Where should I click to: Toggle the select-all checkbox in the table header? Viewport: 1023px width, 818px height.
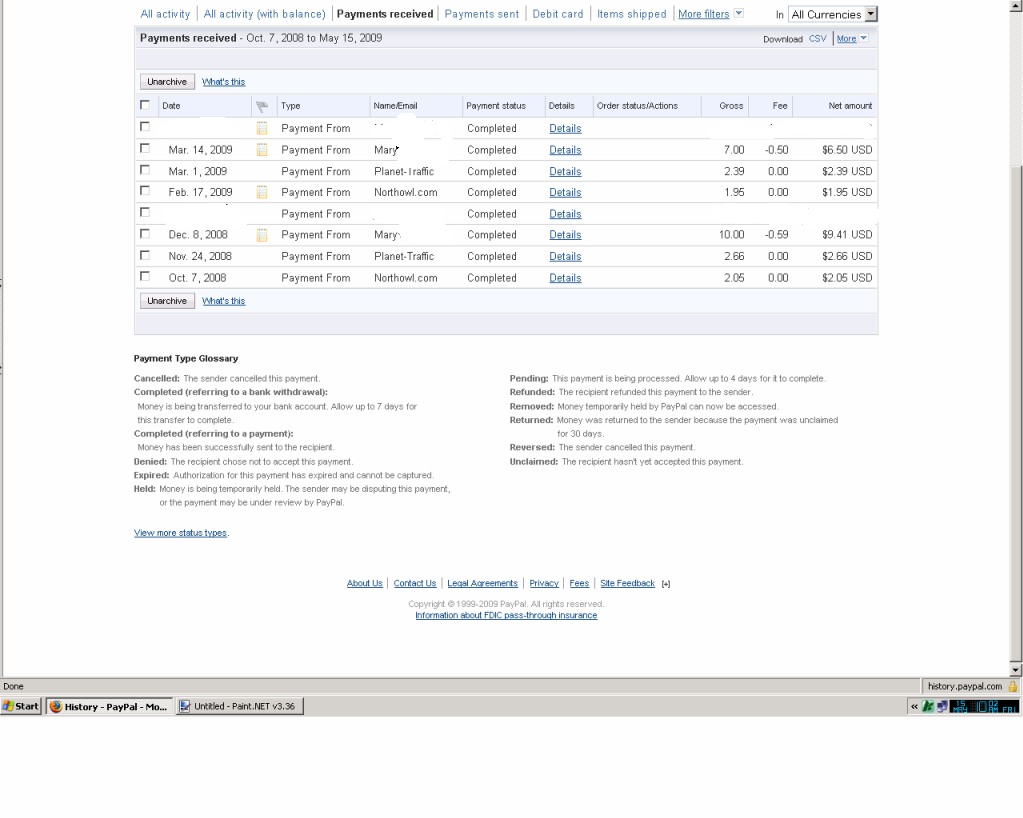pos(145,105)
